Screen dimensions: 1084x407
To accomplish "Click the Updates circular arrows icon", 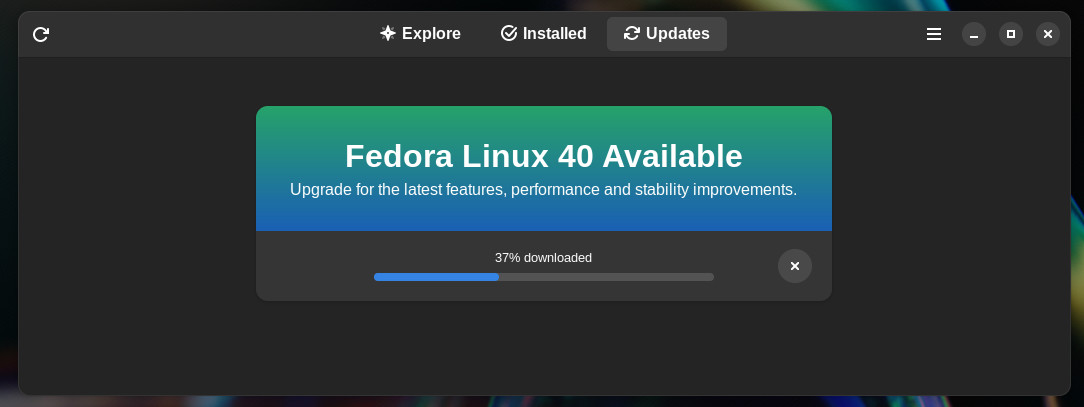I will pos(632,33).
